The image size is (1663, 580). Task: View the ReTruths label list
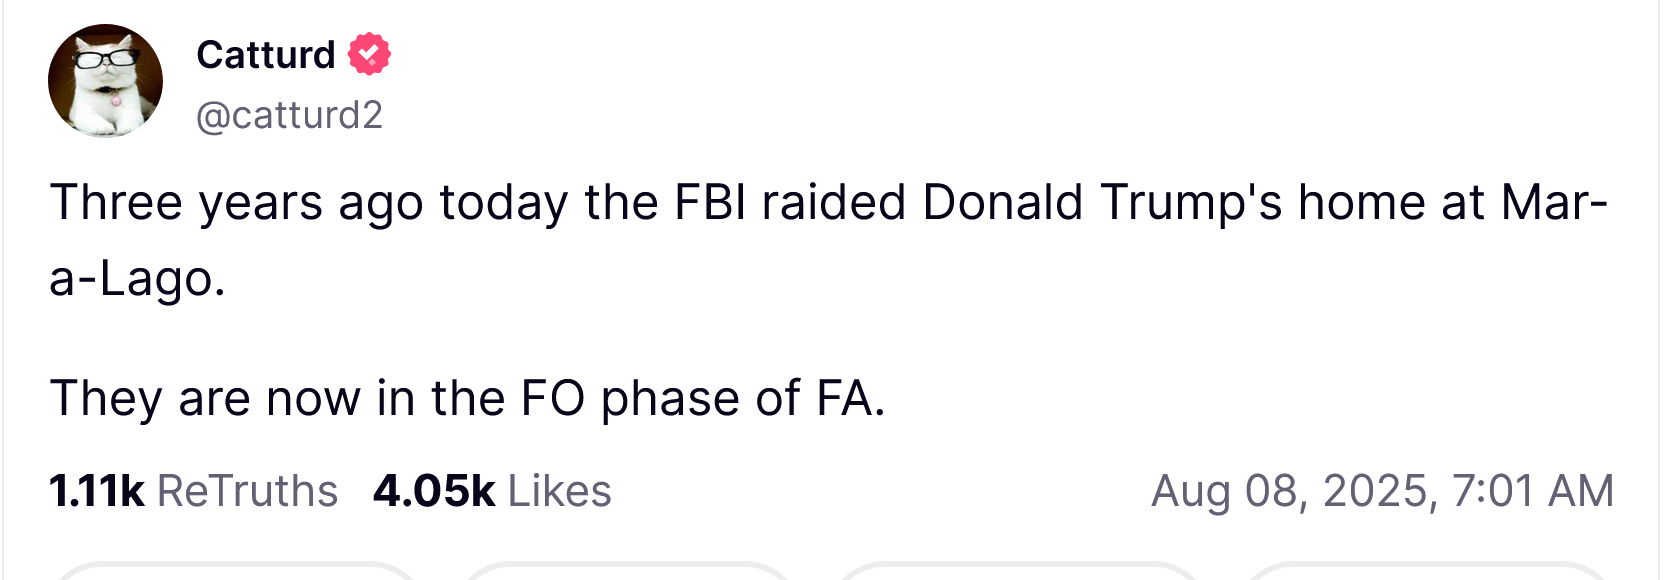pyautogui.click(x=248, y=491)
